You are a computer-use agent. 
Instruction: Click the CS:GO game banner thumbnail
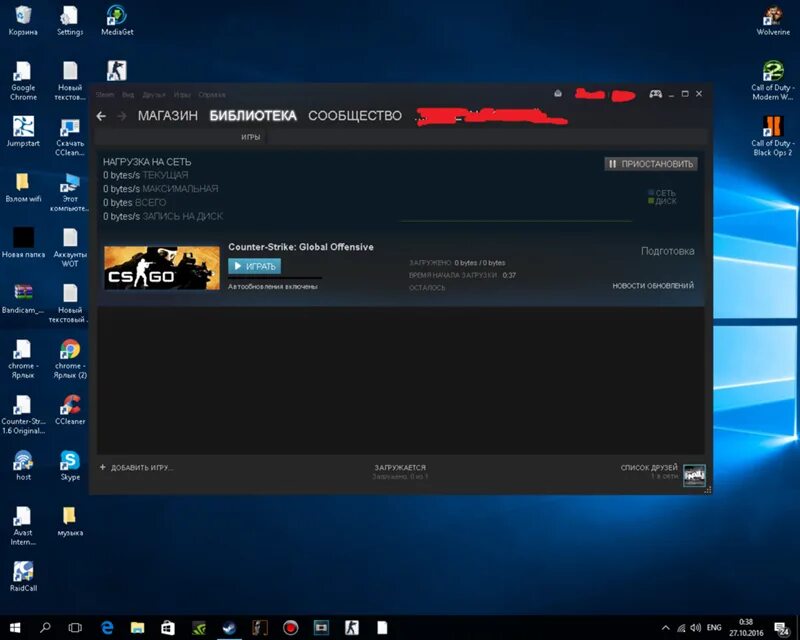(x=162, y=267)
